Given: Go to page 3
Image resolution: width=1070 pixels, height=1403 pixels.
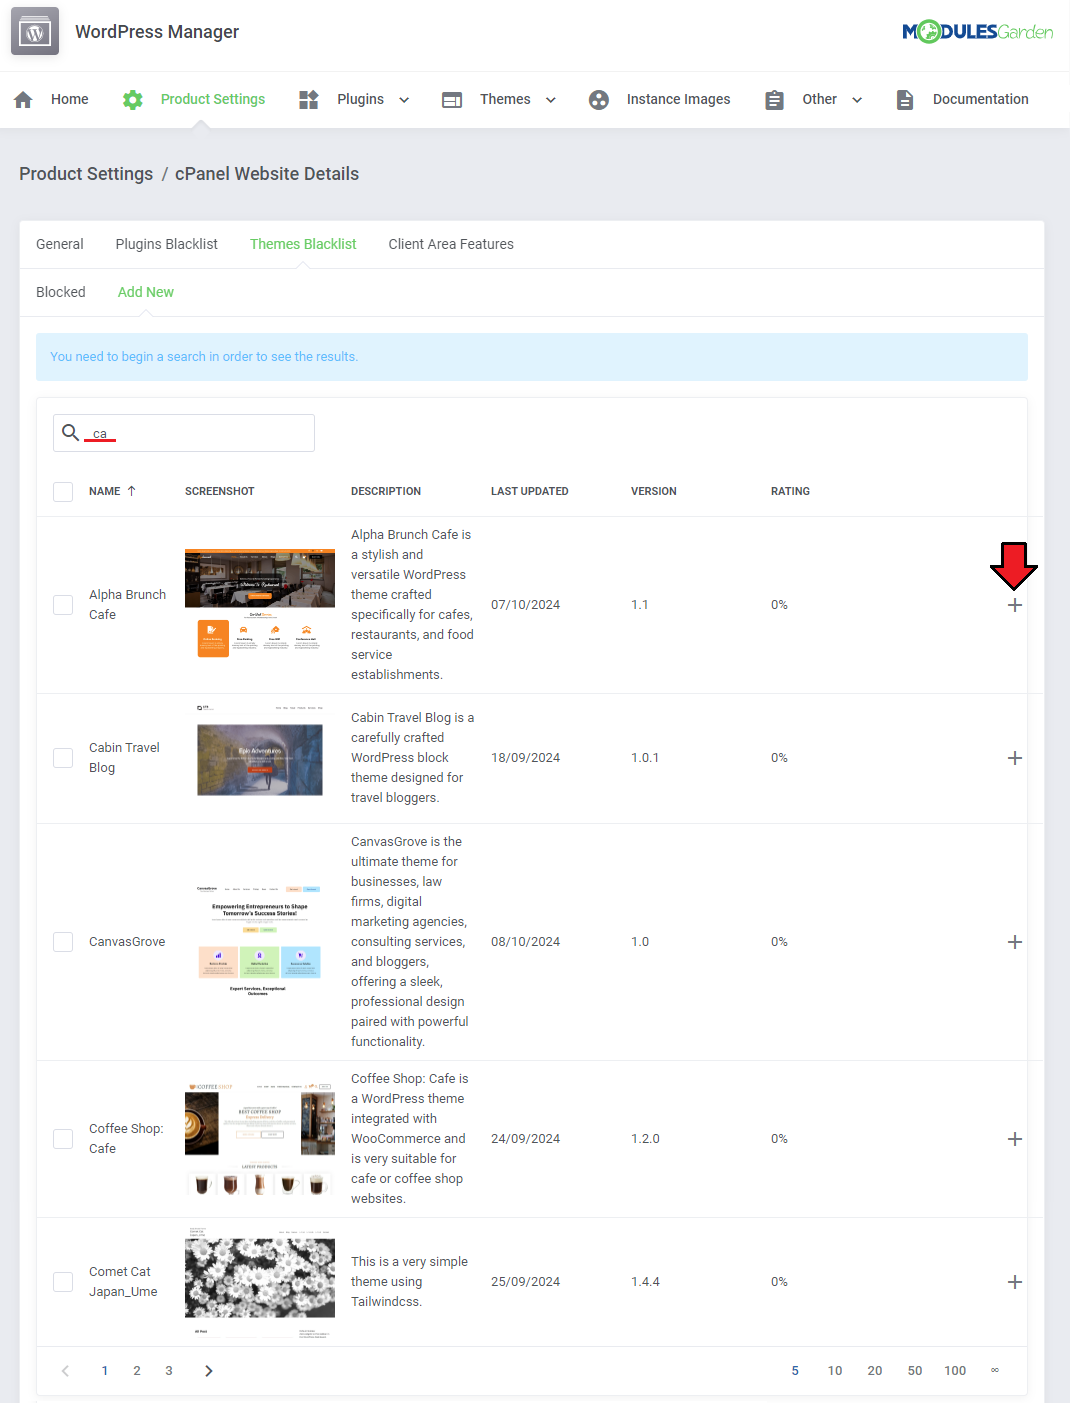Looking at the screenshot, I should (169, 1371).
